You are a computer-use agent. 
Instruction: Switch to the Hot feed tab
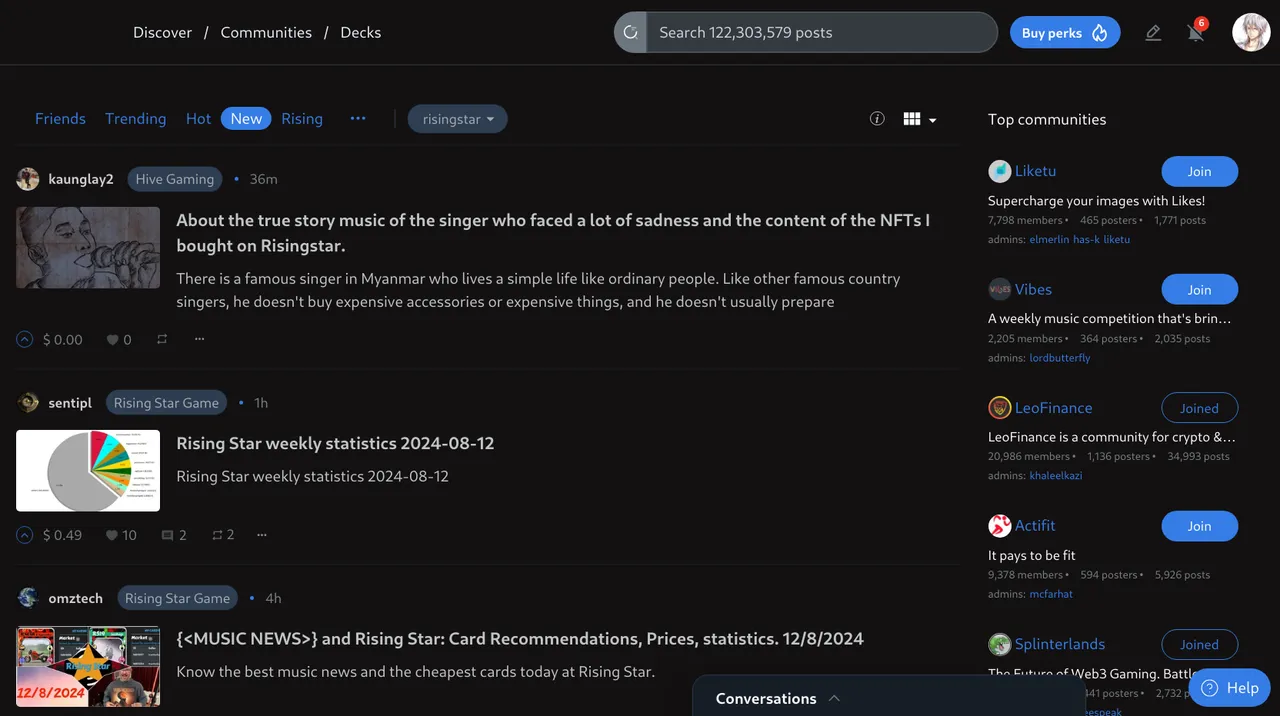[x=198, y=118]
